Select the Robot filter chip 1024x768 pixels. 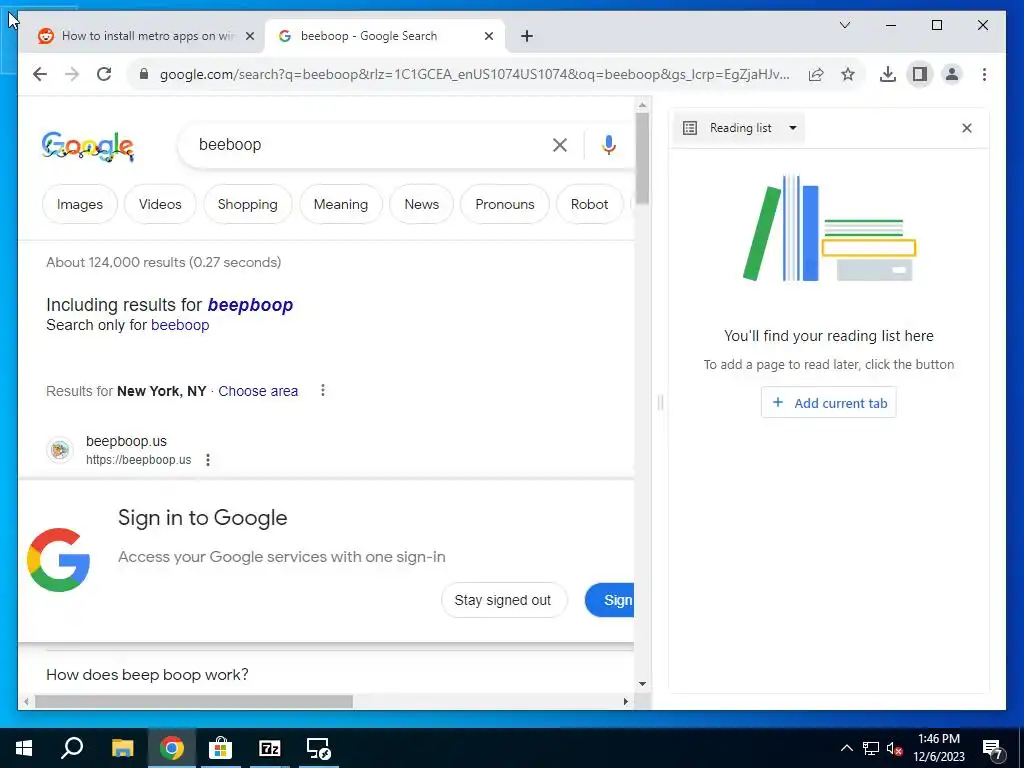coord(589,204)
